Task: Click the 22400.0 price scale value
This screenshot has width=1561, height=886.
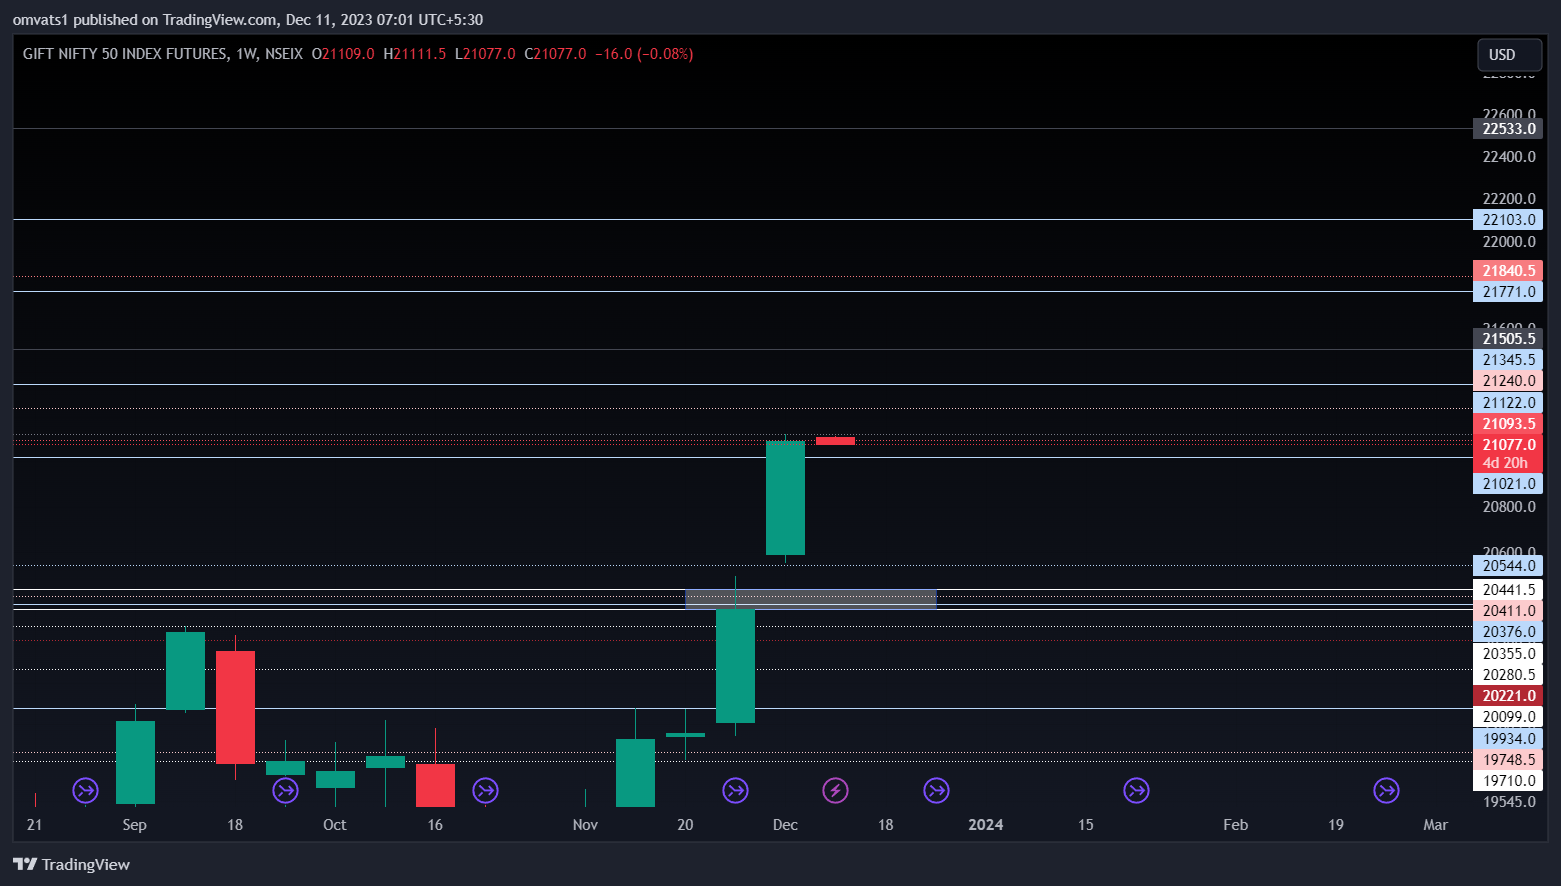Action: click(x=1509, y=157)
